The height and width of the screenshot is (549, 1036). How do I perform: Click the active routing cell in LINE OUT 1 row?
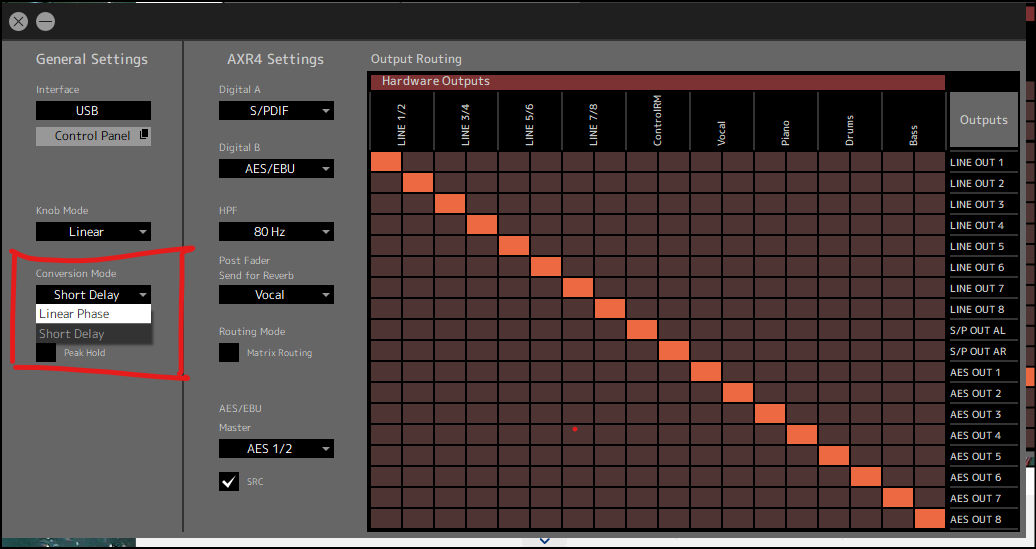[386, 162]
